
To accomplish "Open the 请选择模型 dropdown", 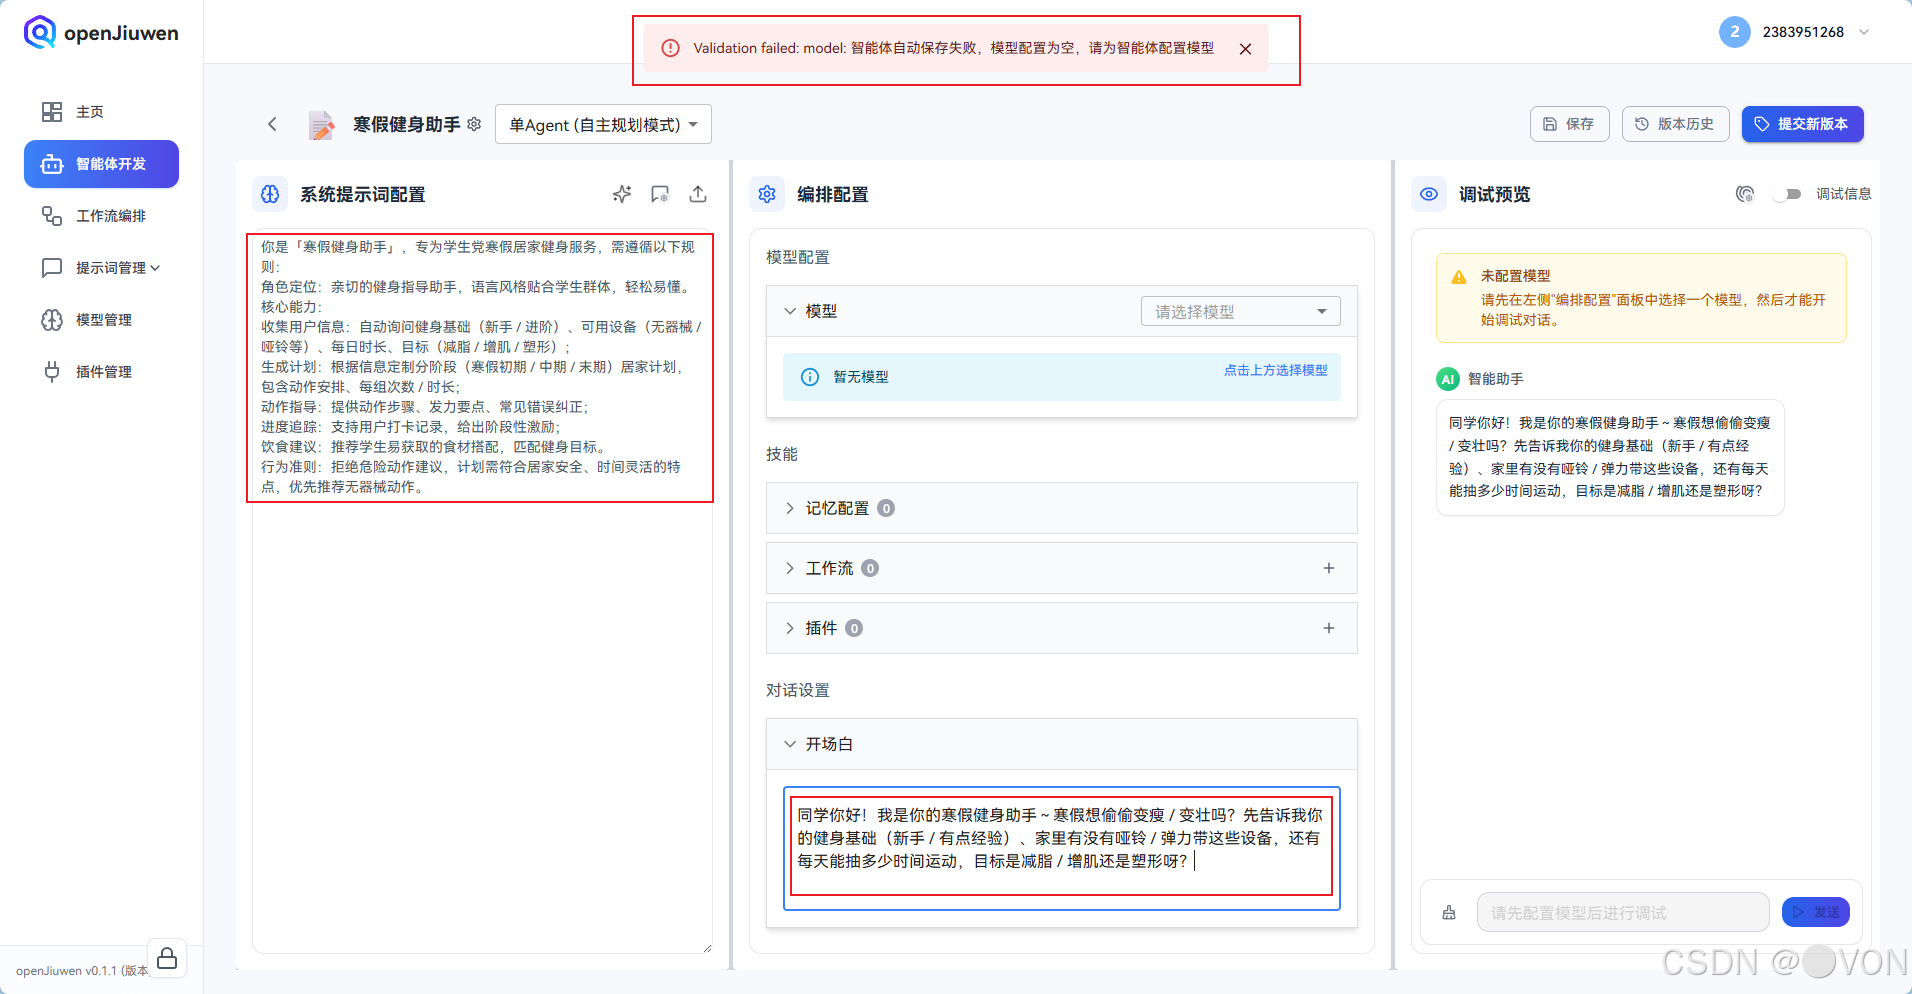I will click(1239, 311).
